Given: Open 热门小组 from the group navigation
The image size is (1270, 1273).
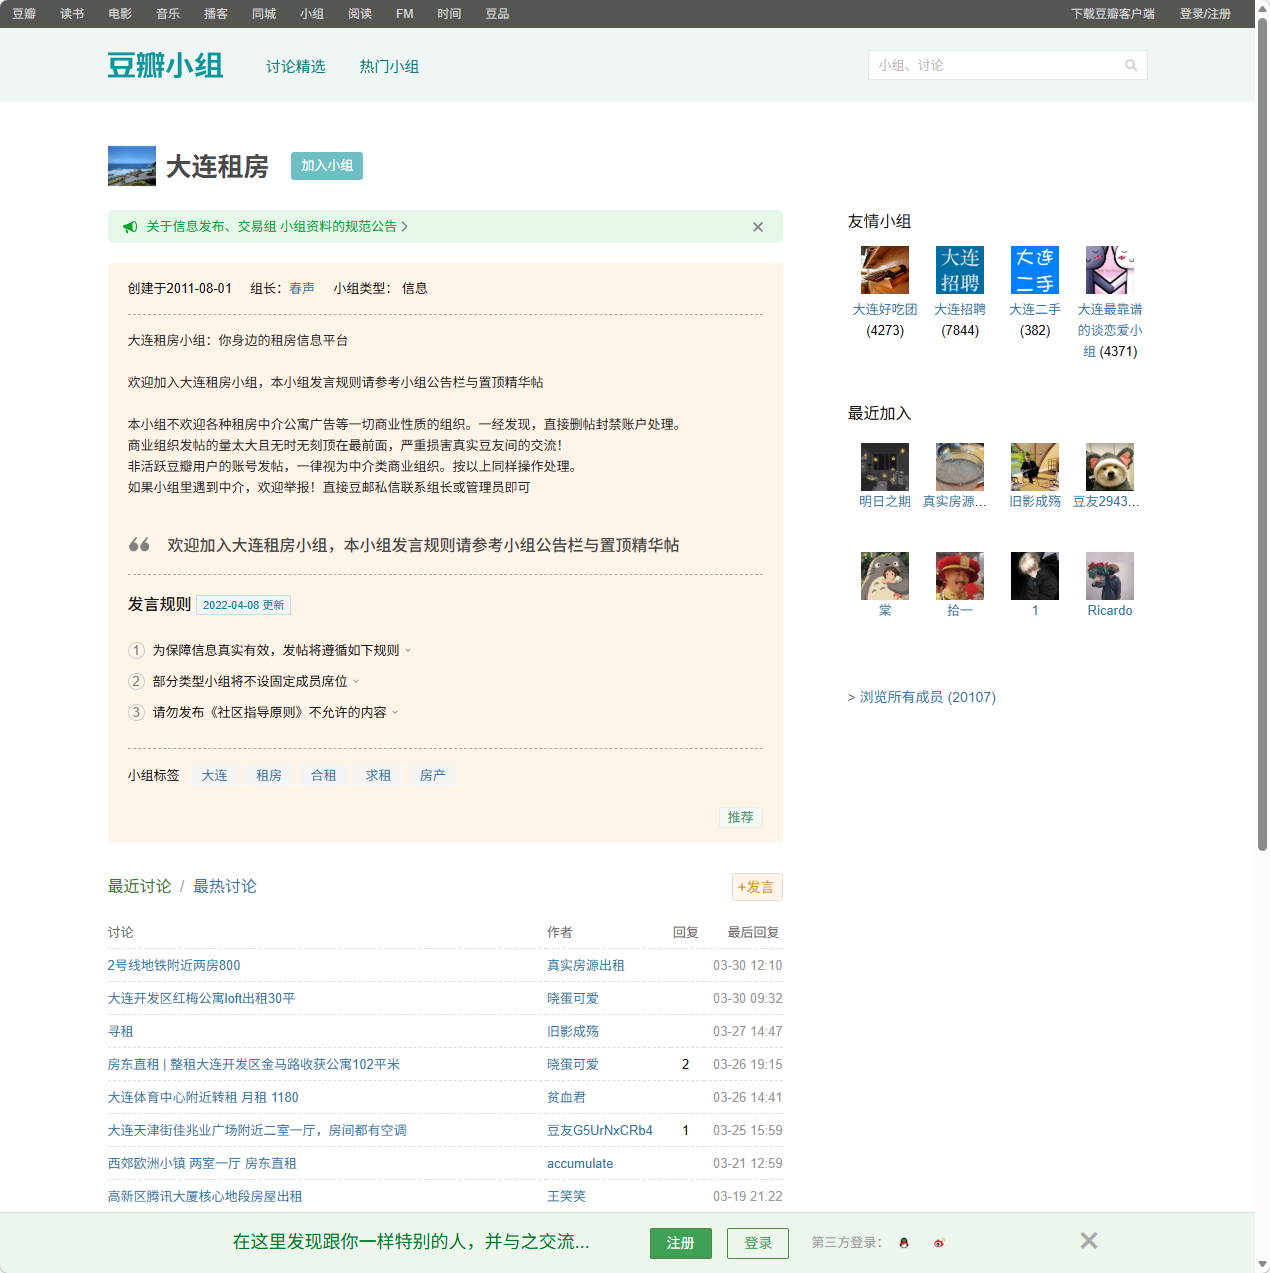Looking at the screenshot, I should pos(389,66).
